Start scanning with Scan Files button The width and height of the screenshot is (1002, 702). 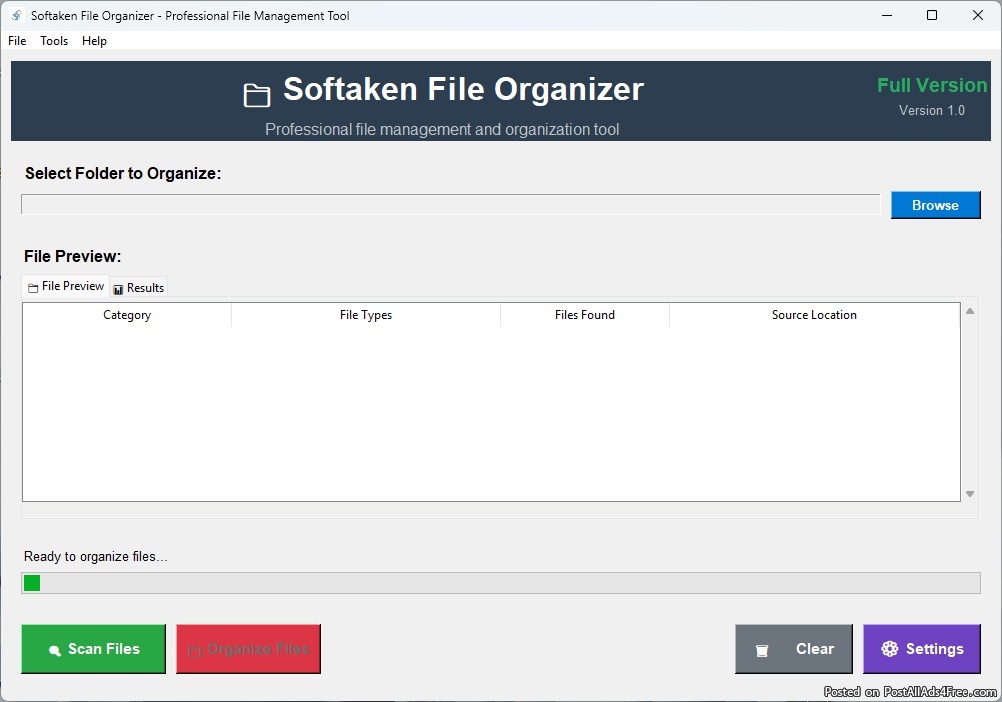pos(93,649)
